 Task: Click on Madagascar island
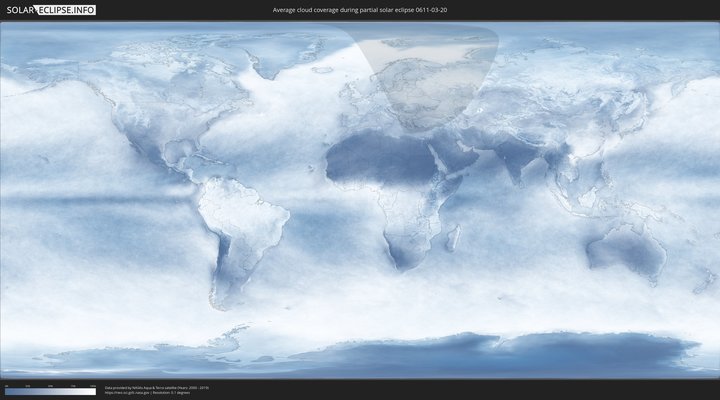[x=454, y=238]
